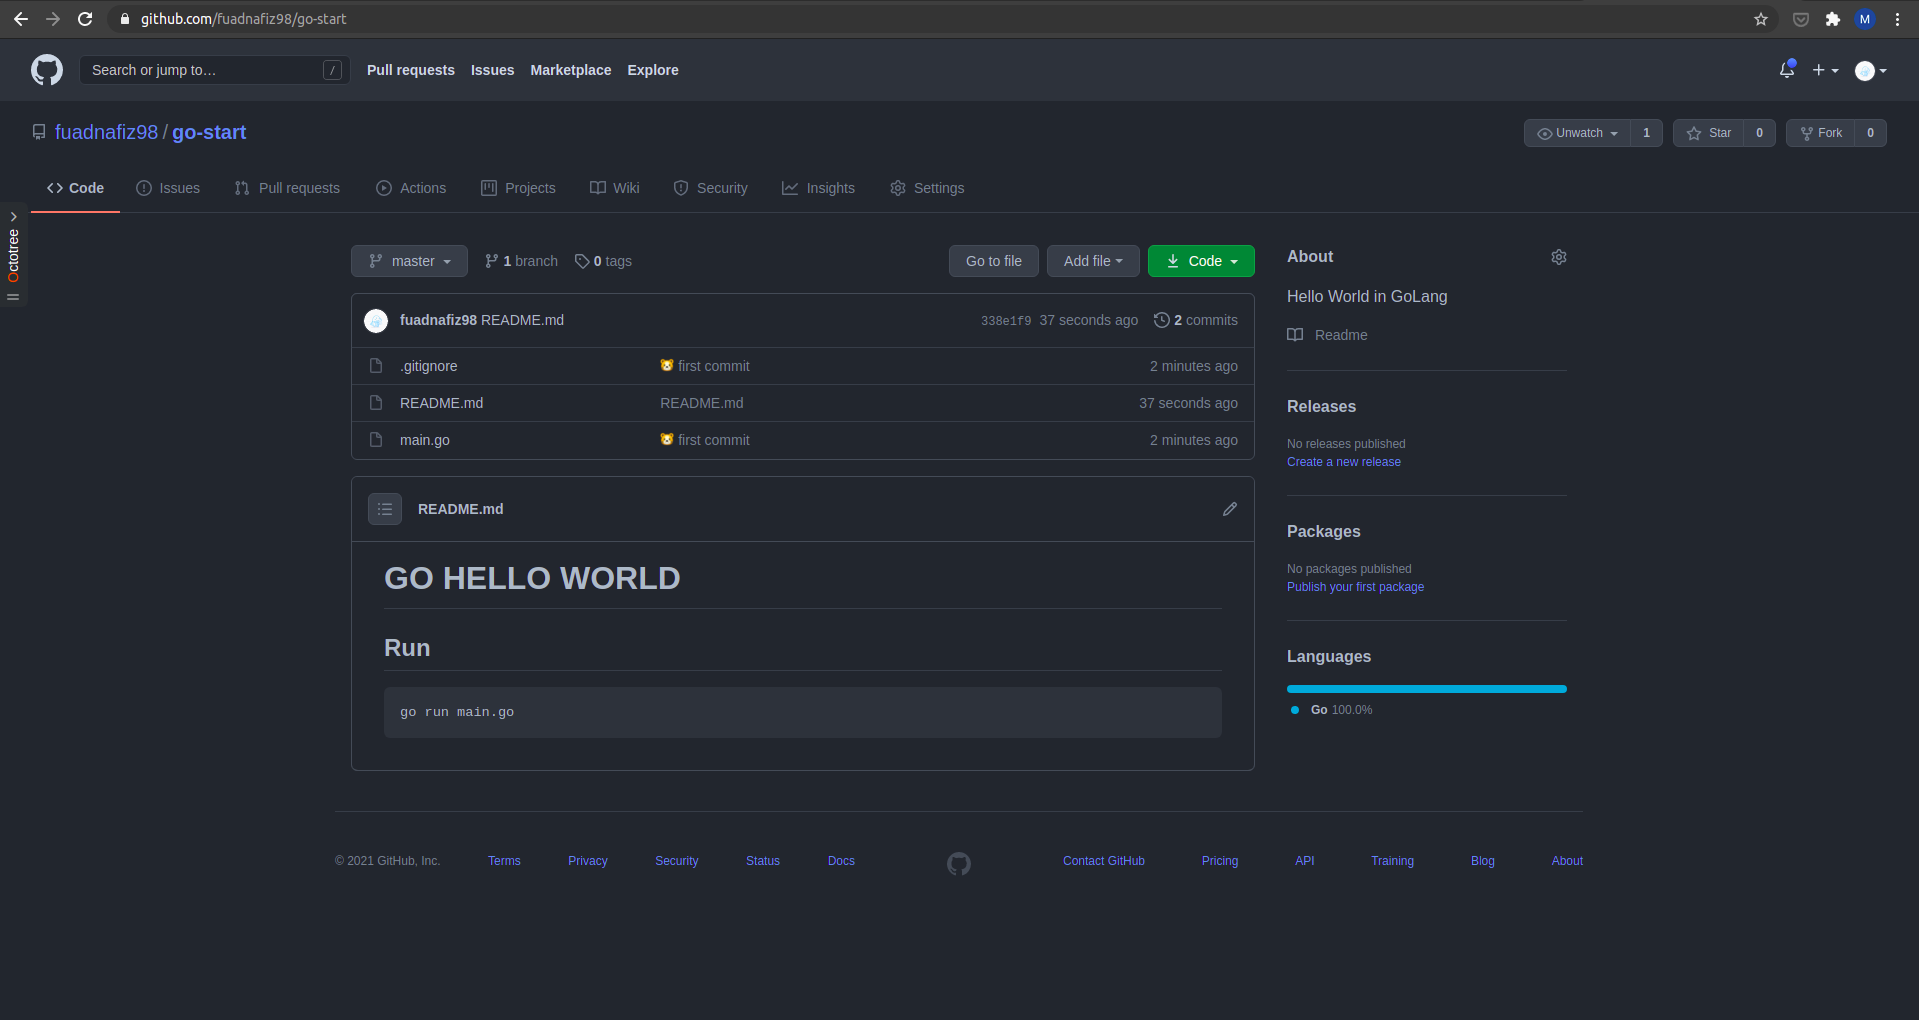Open the watchers count 1
1919x1020 pixels.
1646,133
